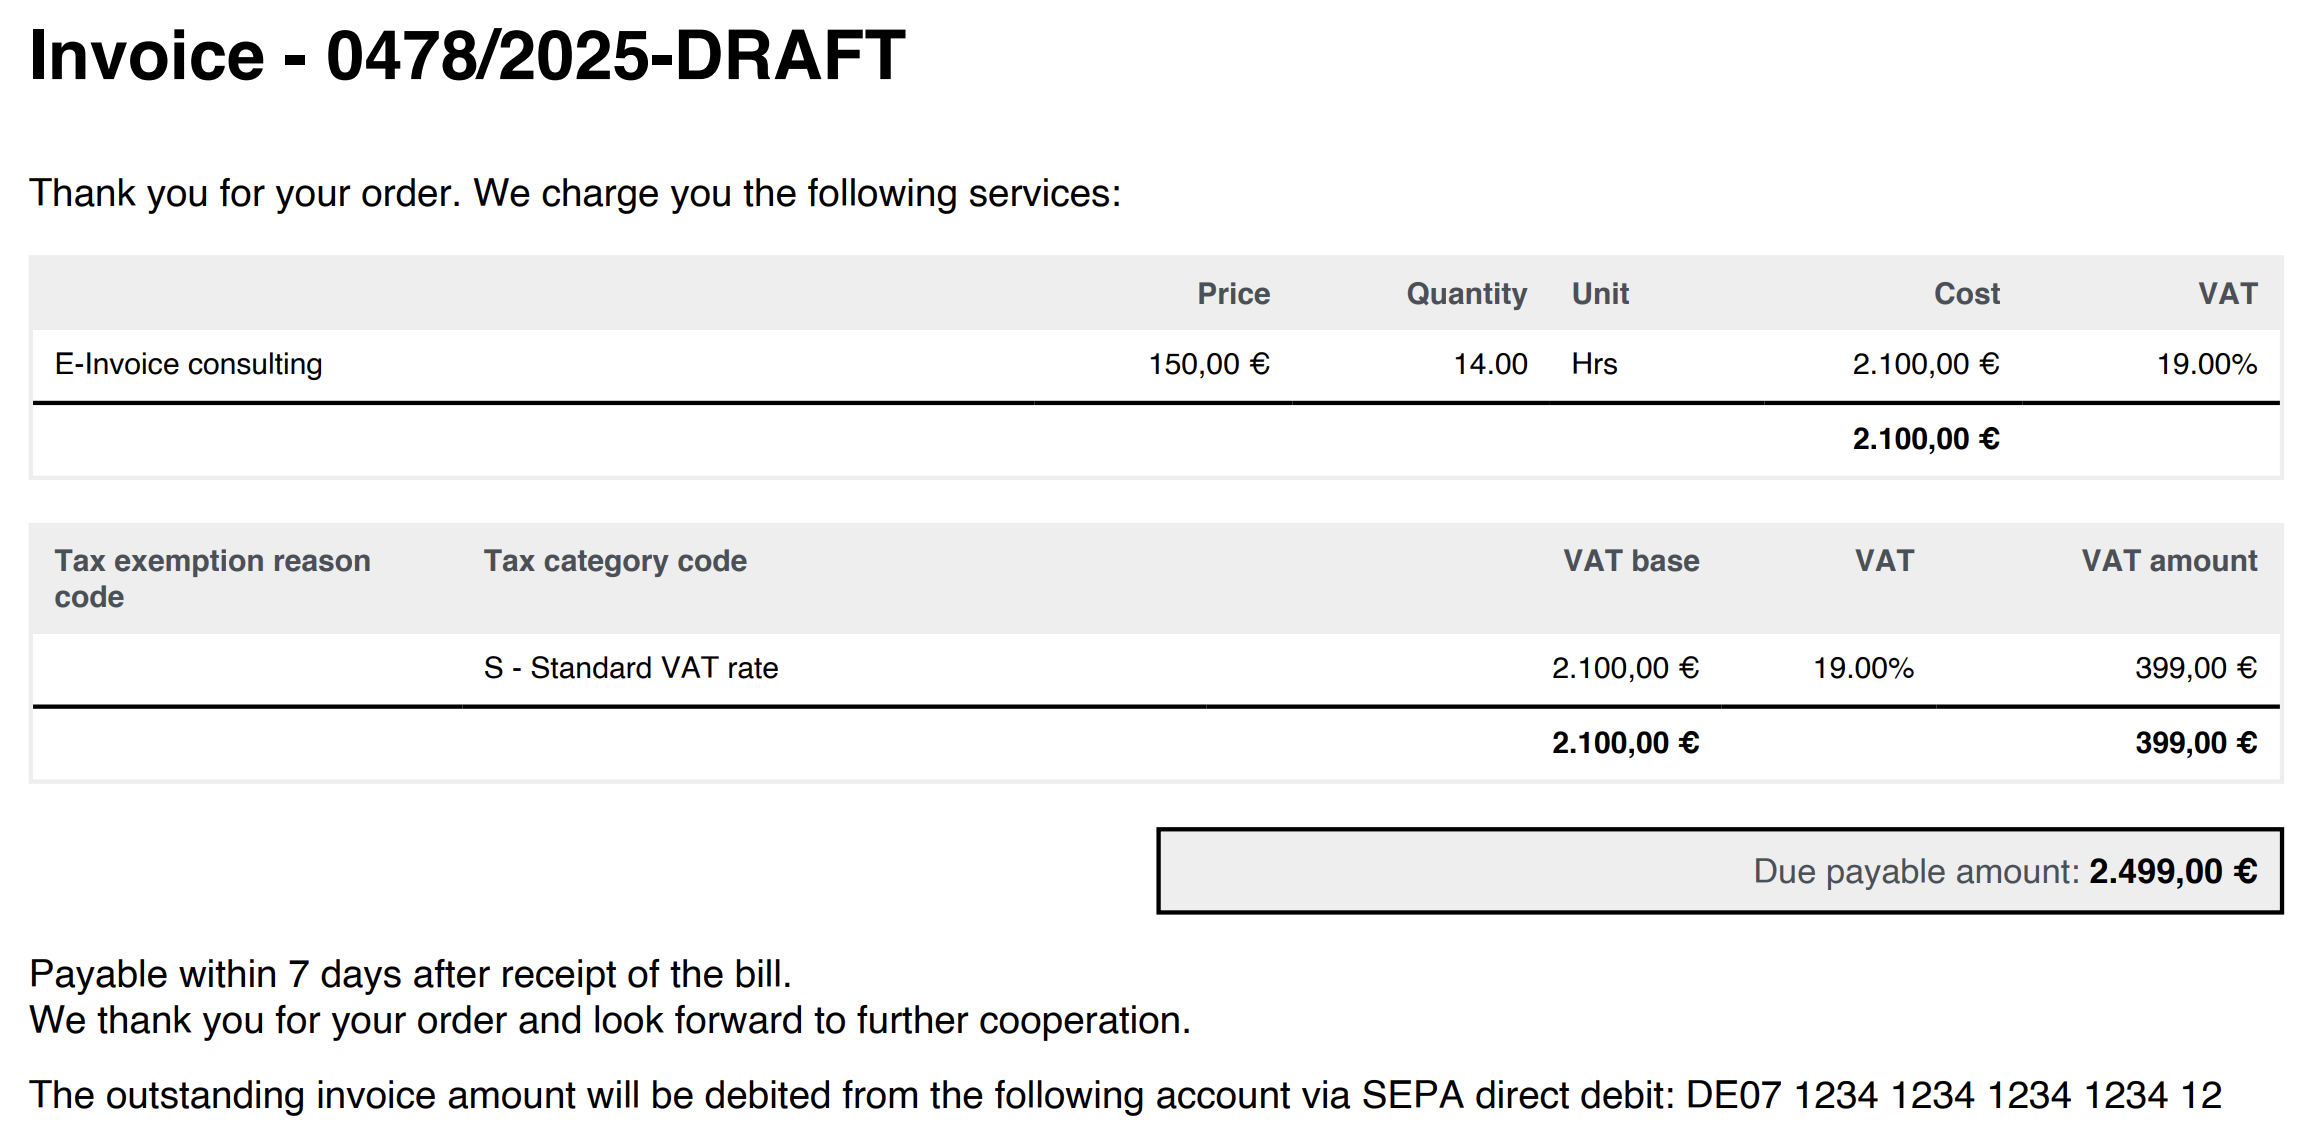Select the E-Invoice consulting line item
This screenshot has height=1144, width=2314.
pyautogui.click(x=189, y=364)
